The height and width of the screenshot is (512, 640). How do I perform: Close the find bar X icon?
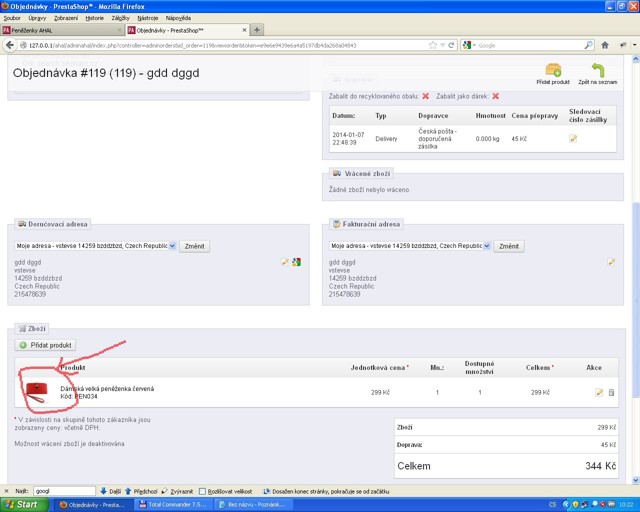pyautogui.click(x=6, y=491)
